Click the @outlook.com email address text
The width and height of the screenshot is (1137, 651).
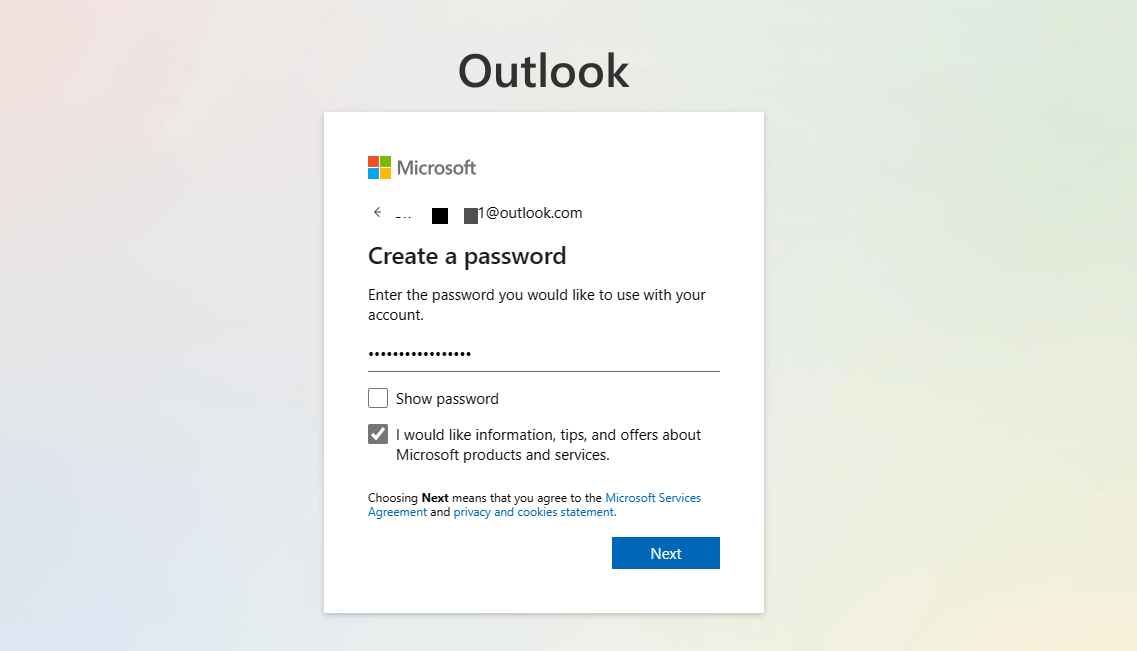point(533,213)
